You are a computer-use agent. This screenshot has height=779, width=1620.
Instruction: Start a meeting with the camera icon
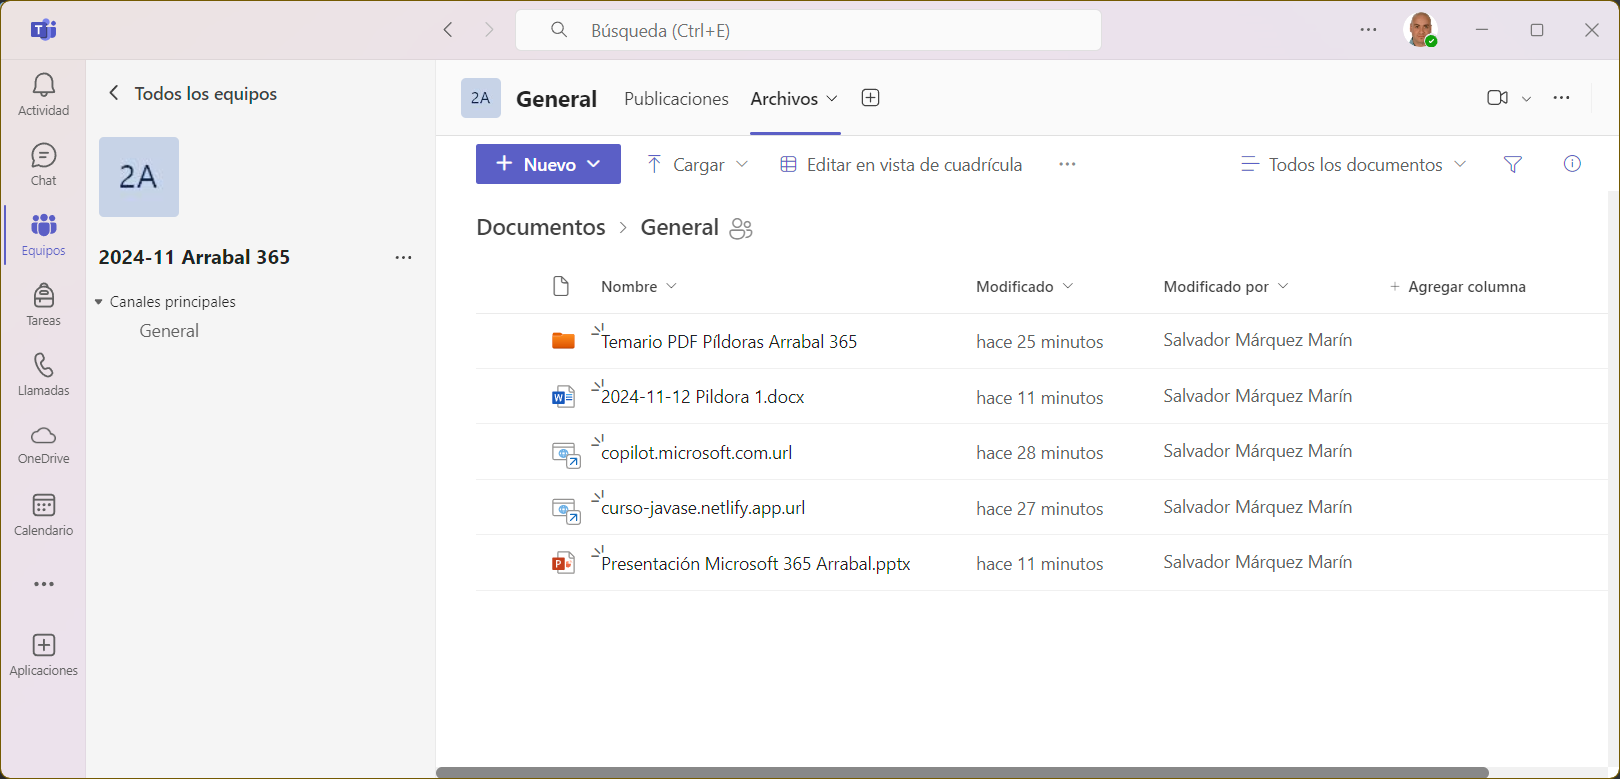coord(1497,98)
